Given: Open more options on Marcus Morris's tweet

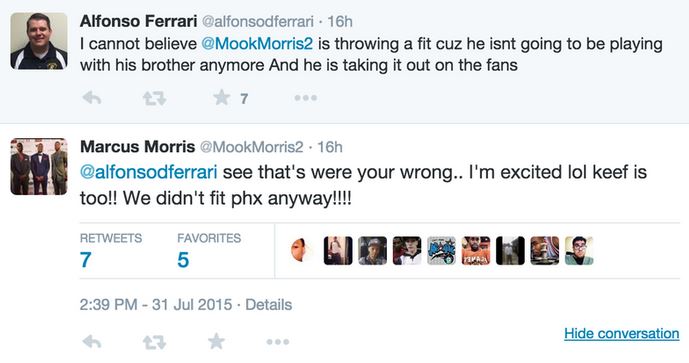Looking at the screenshot, I should [278, 342].
